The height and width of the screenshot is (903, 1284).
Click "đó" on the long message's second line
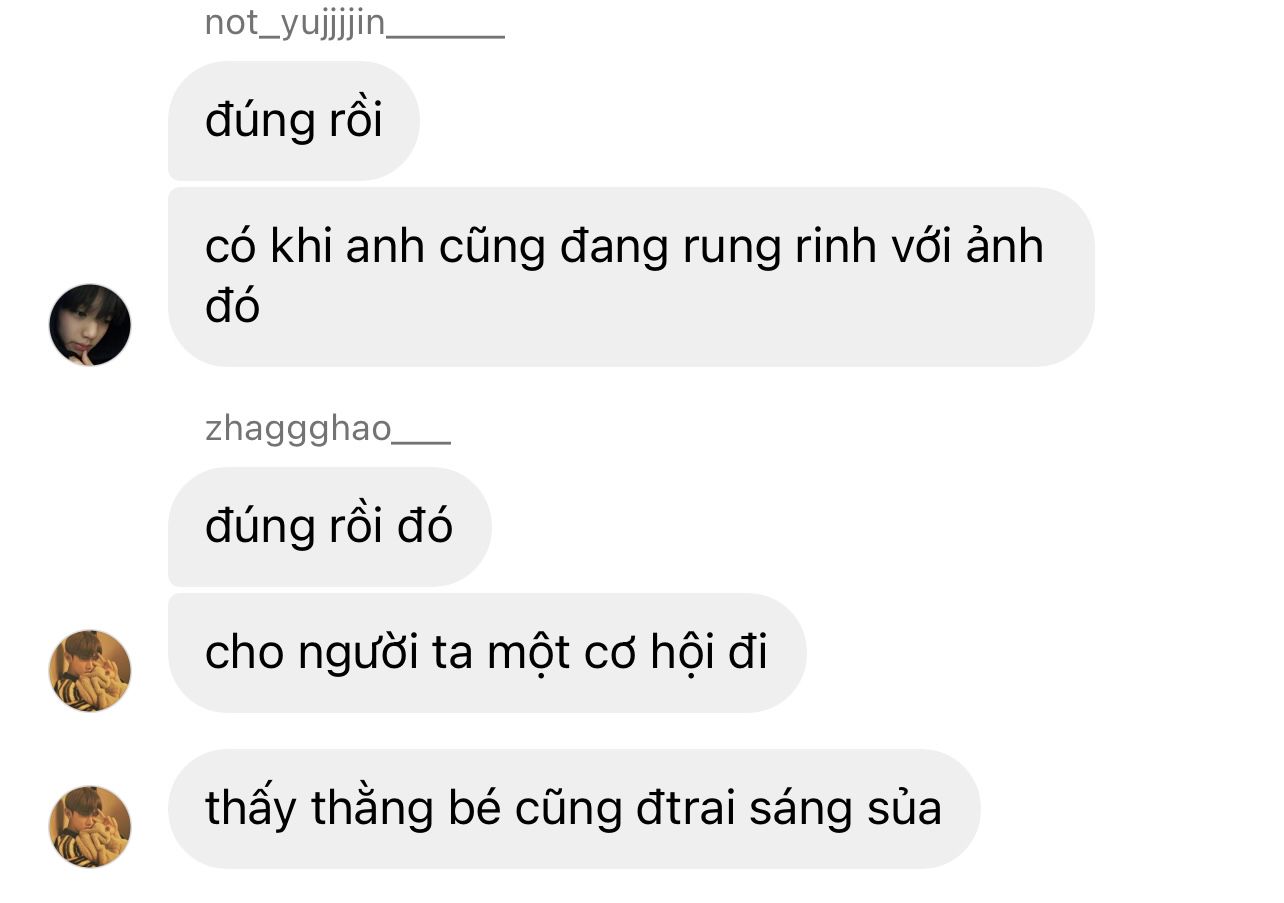pos(232,304)
